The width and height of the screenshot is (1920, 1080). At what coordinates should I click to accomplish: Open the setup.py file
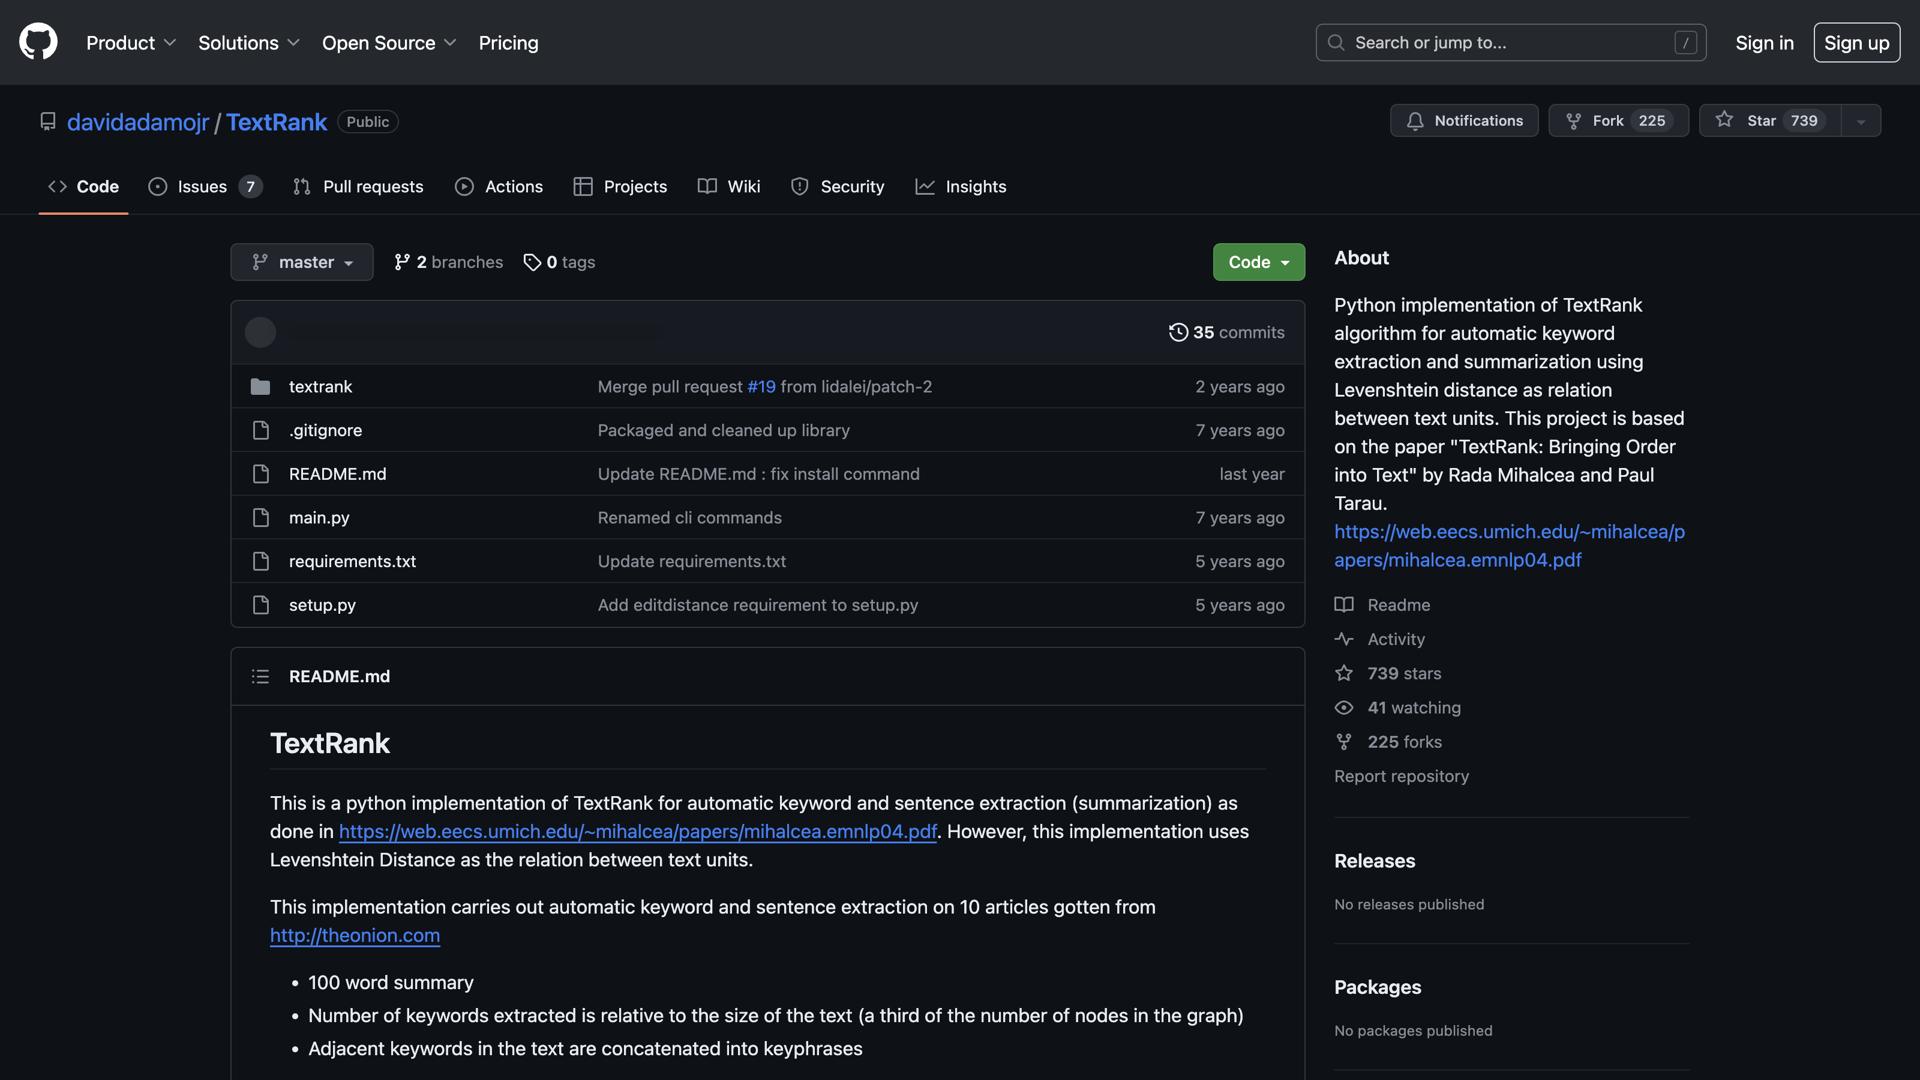(x=322, y=605)
